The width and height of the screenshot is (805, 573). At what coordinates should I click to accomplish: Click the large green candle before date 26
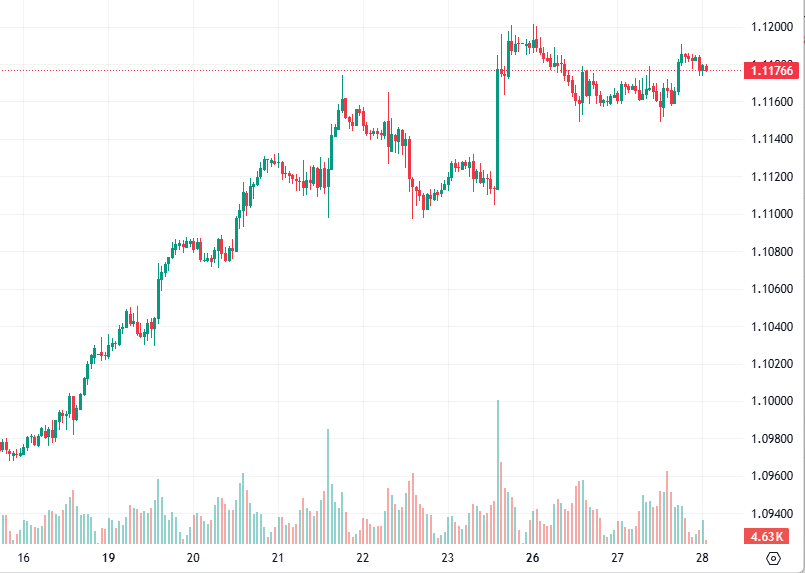pos(497,128)
